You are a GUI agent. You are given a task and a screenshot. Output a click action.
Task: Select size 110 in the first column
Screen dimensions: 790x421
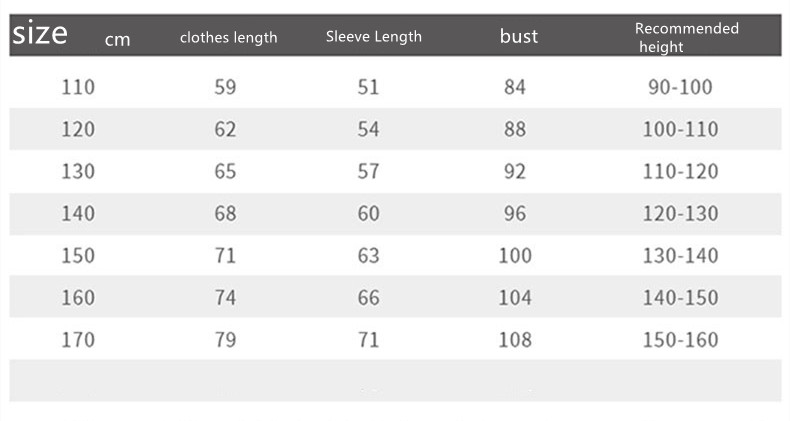click(x=78, y=87)
